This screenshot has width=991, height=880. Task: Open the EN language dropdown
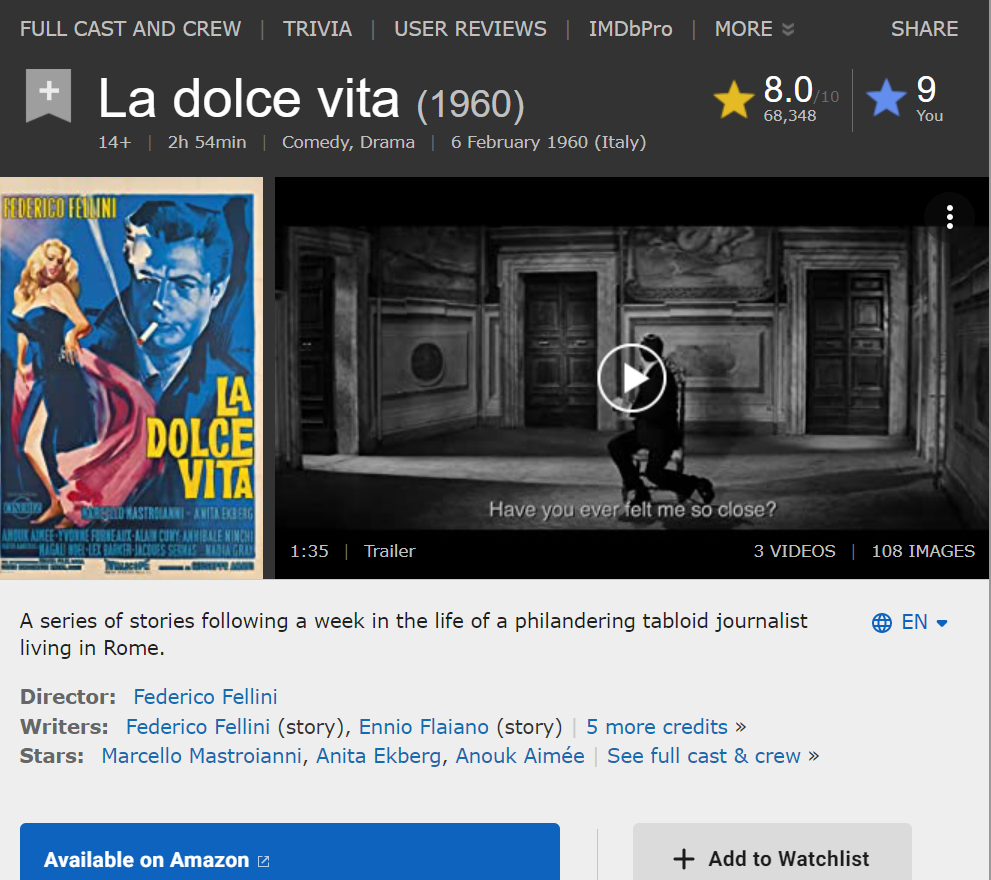pyautogui.click(x=925, y=622)
